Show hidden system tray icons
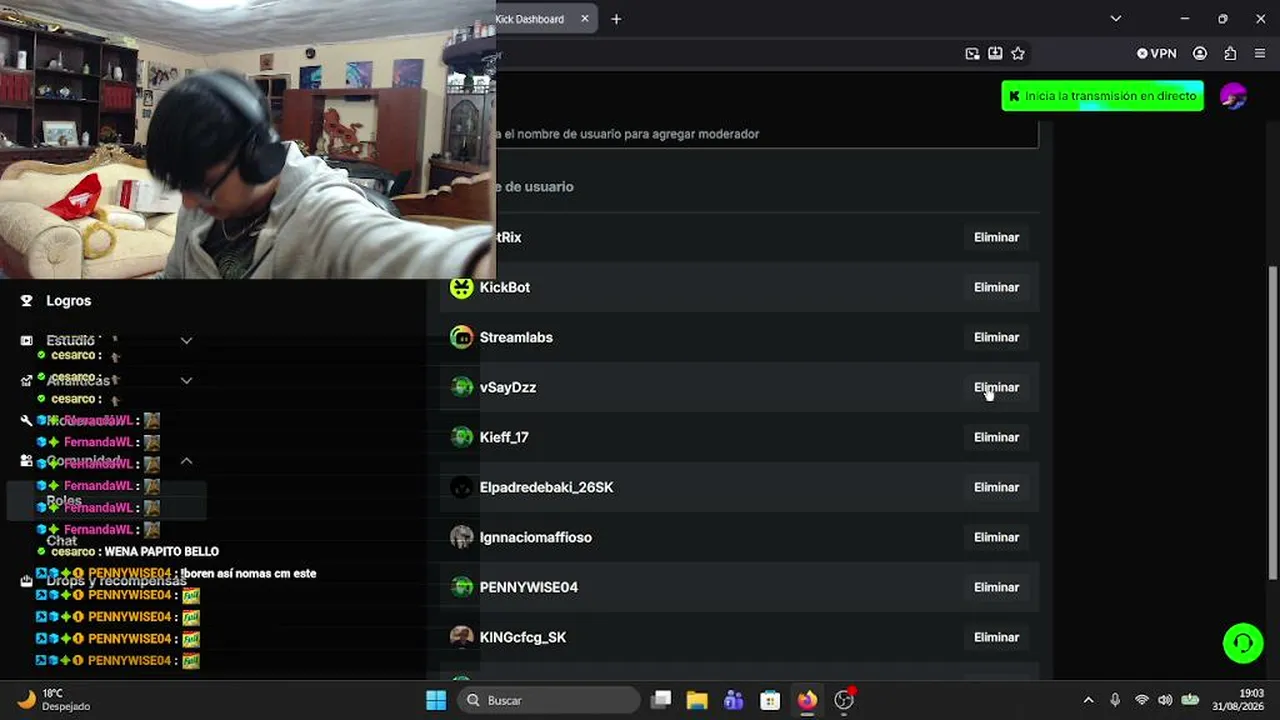Image resolution: width=1280 pixels, height=720 pixels. coord(1088,700)
